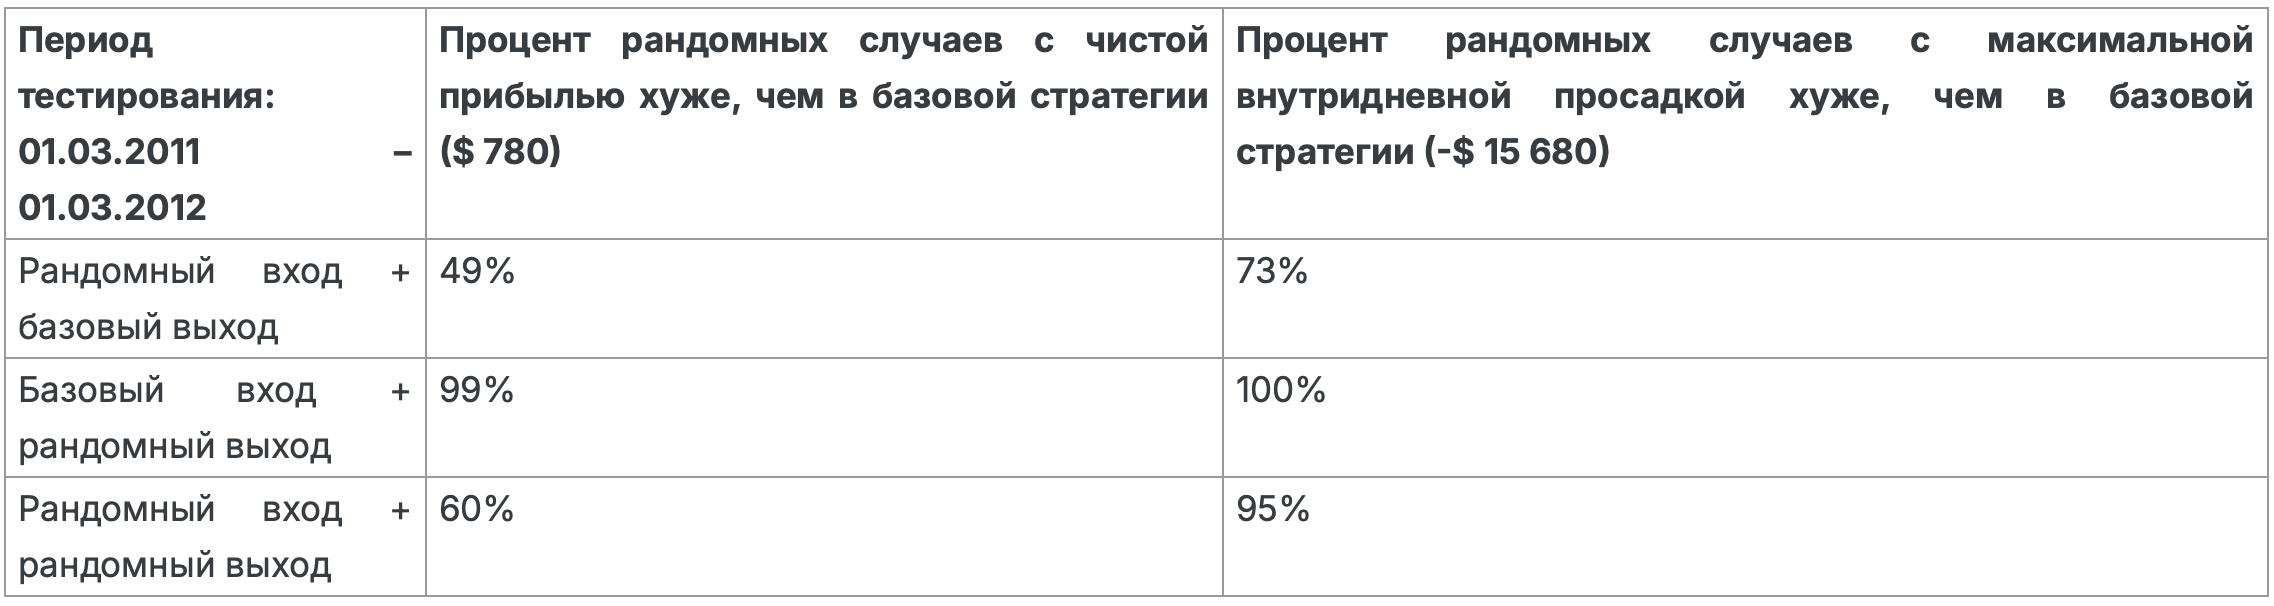Click the word 'тестирования:' in header

(x=147, y=98)
